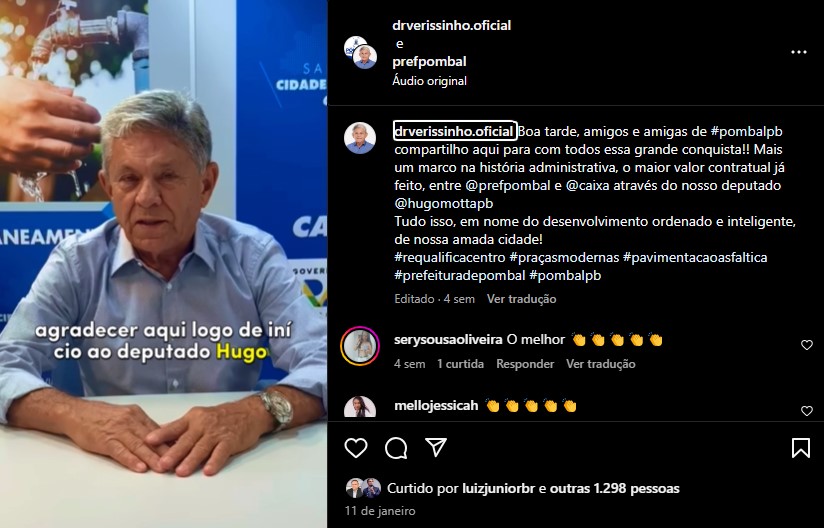824x528 pixels.
Task: Open the #requalificacentro hashtag
Action: (x=450, y=257)
